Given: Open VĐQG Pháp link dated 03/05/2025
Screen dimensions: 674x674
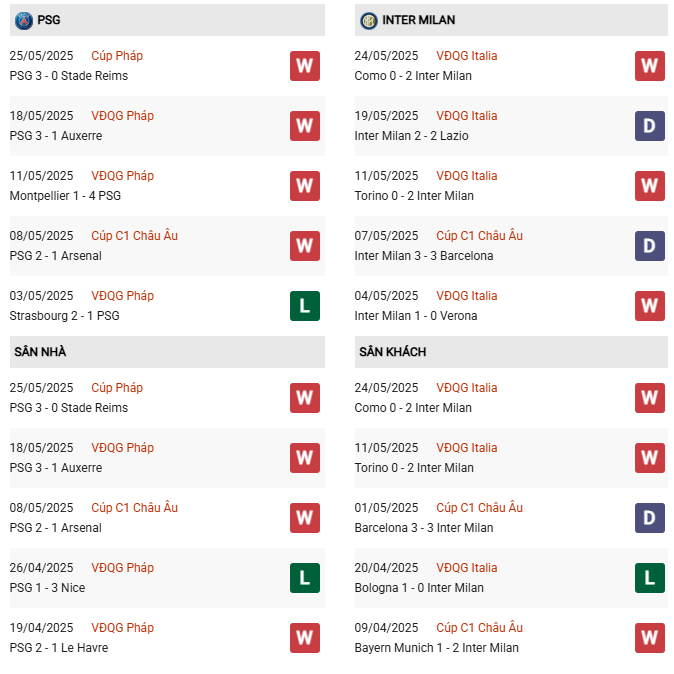Looking at the screenshot, I should pyautogui.click(x=123, y=296).
